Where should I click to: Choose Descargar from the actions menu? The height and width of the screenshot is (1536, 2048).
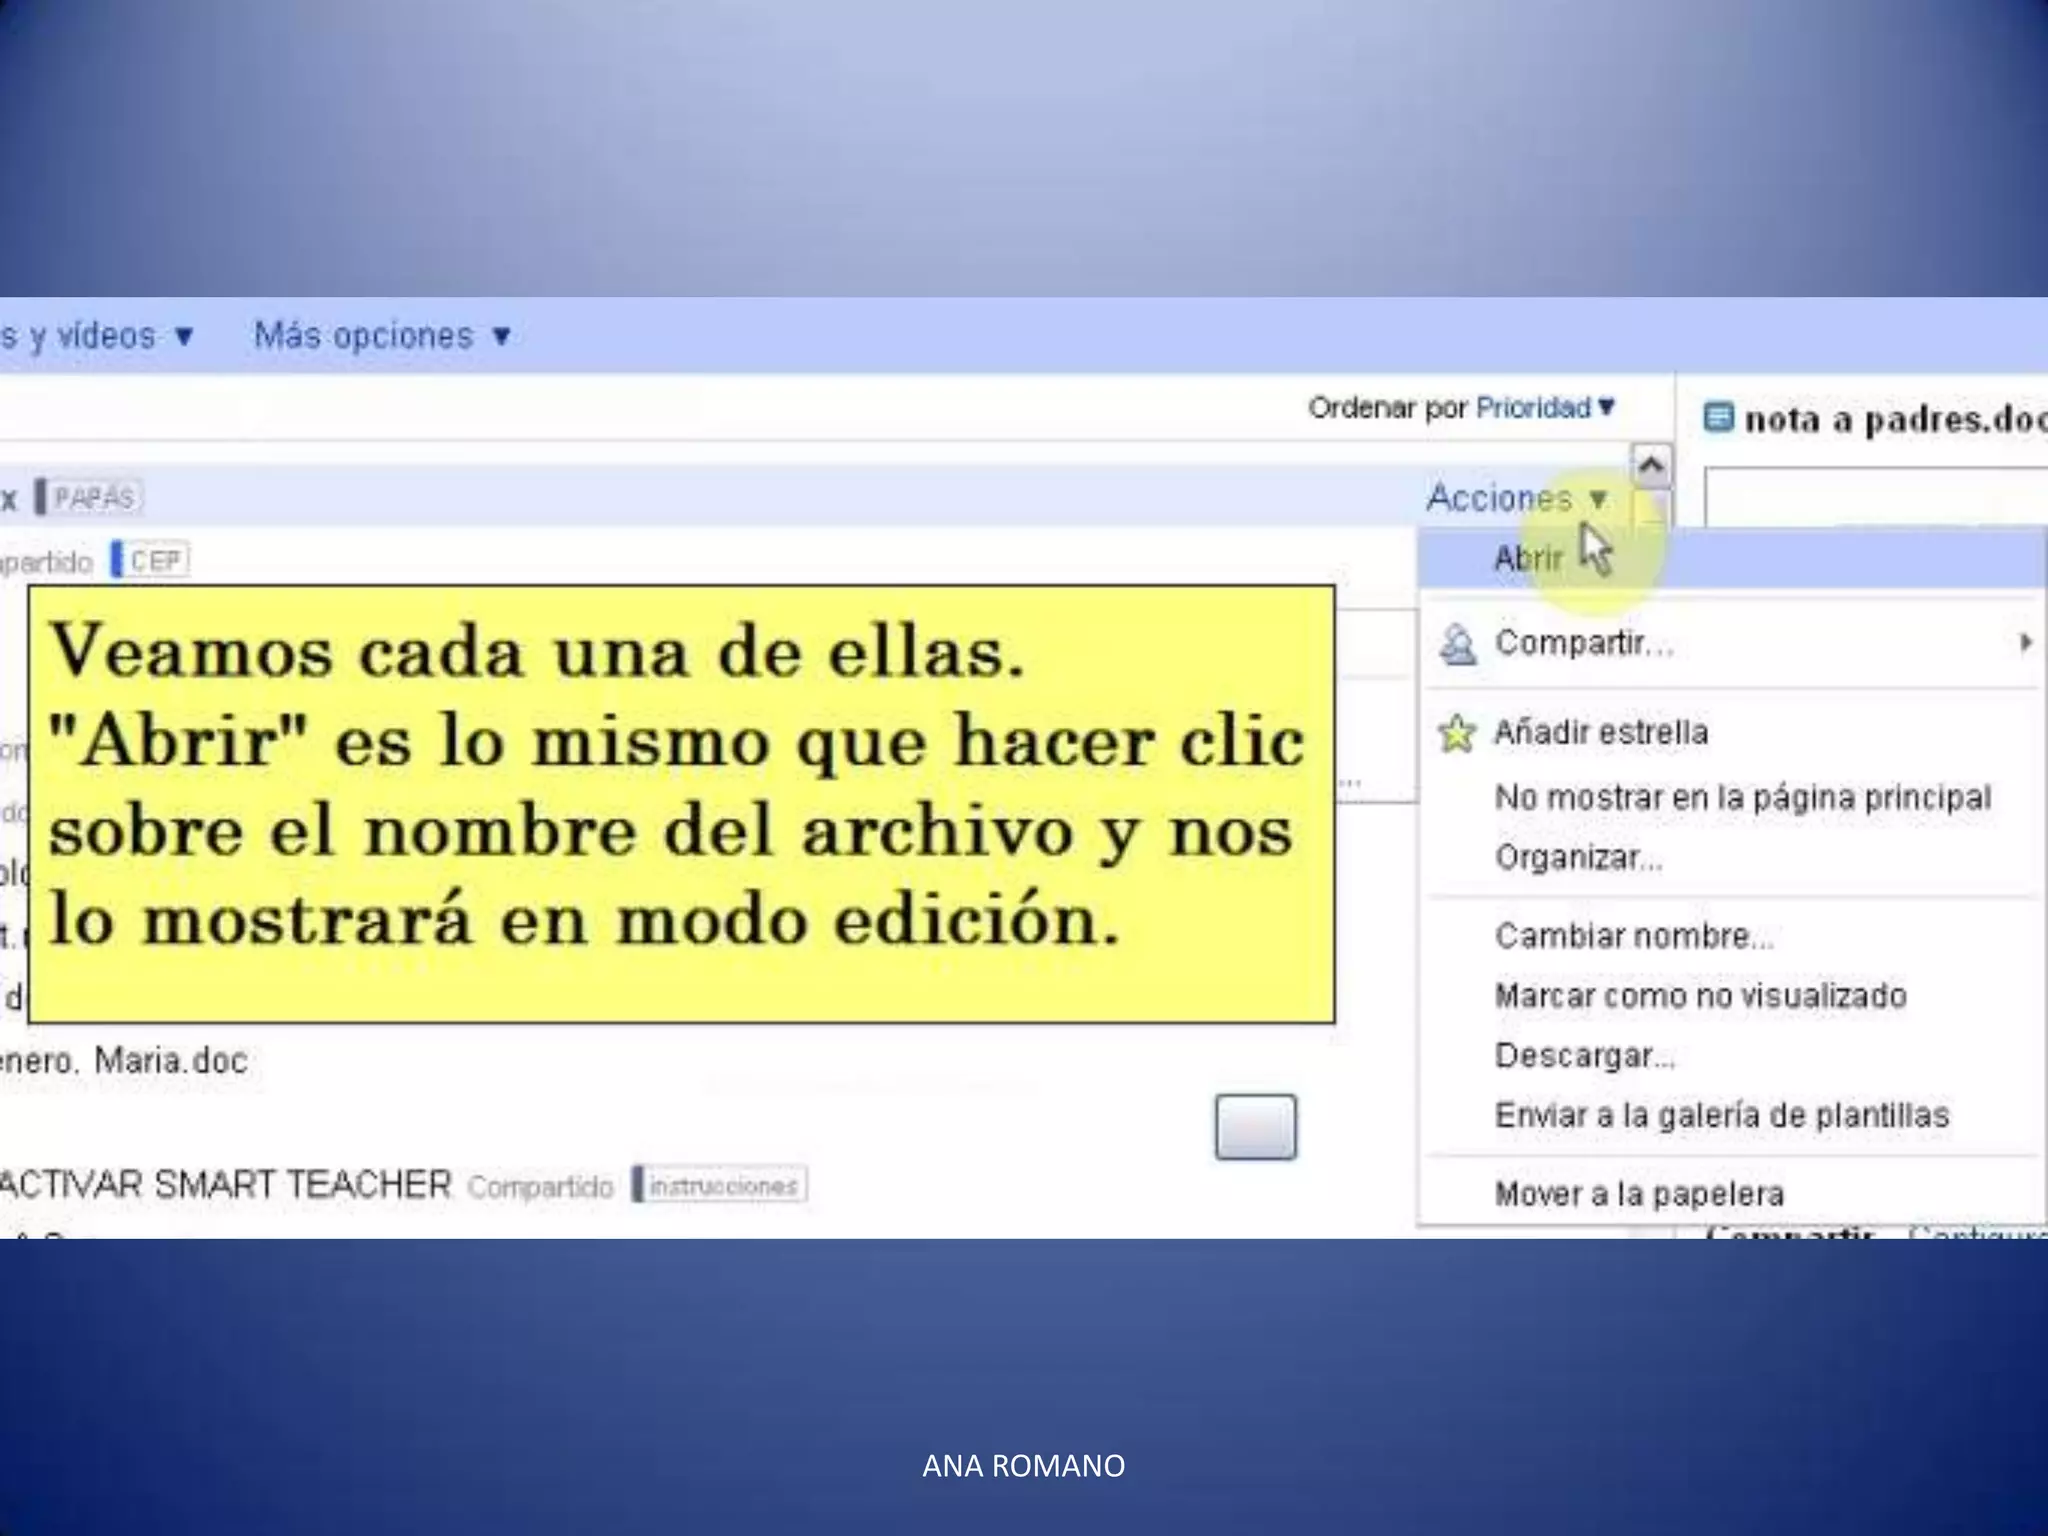click(1584, 1056)
